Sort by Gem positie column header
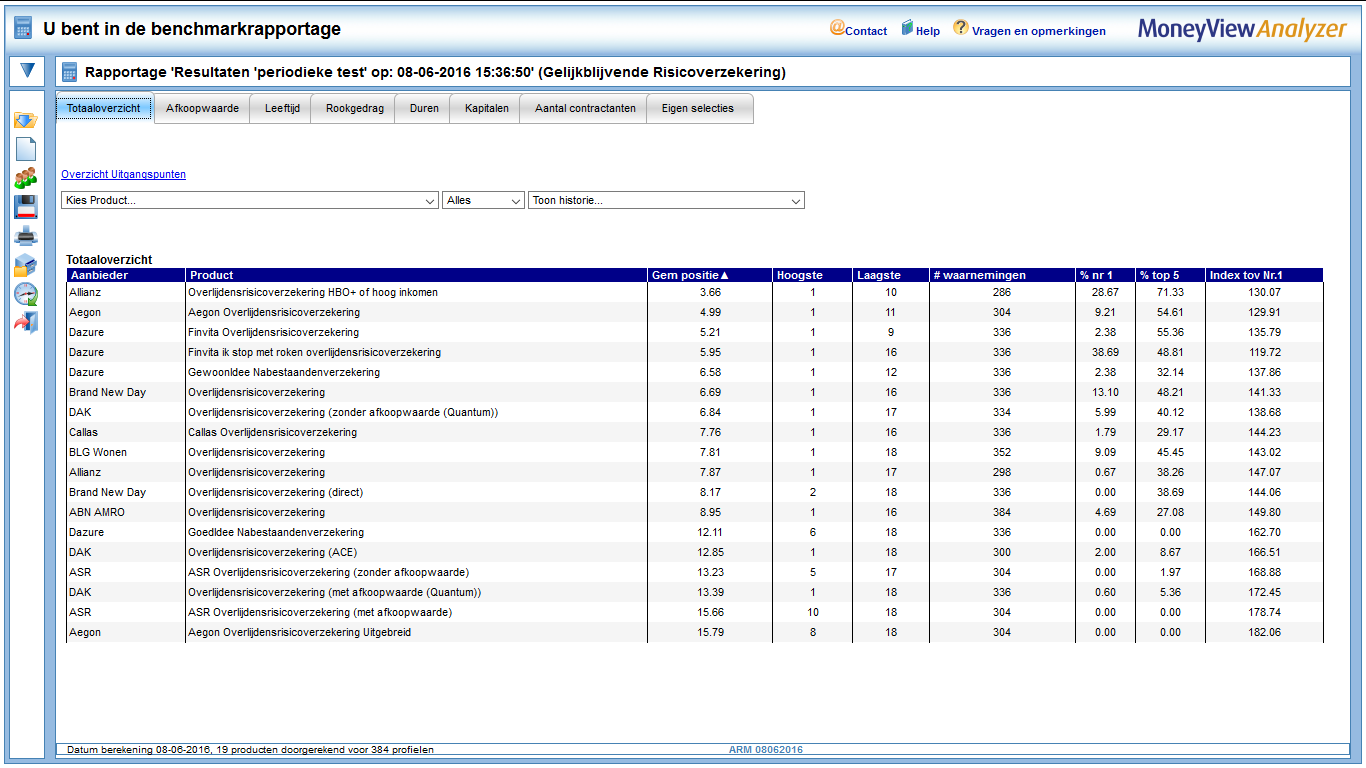The width and height of the screenshot is (1366, 768). point(710,275)
